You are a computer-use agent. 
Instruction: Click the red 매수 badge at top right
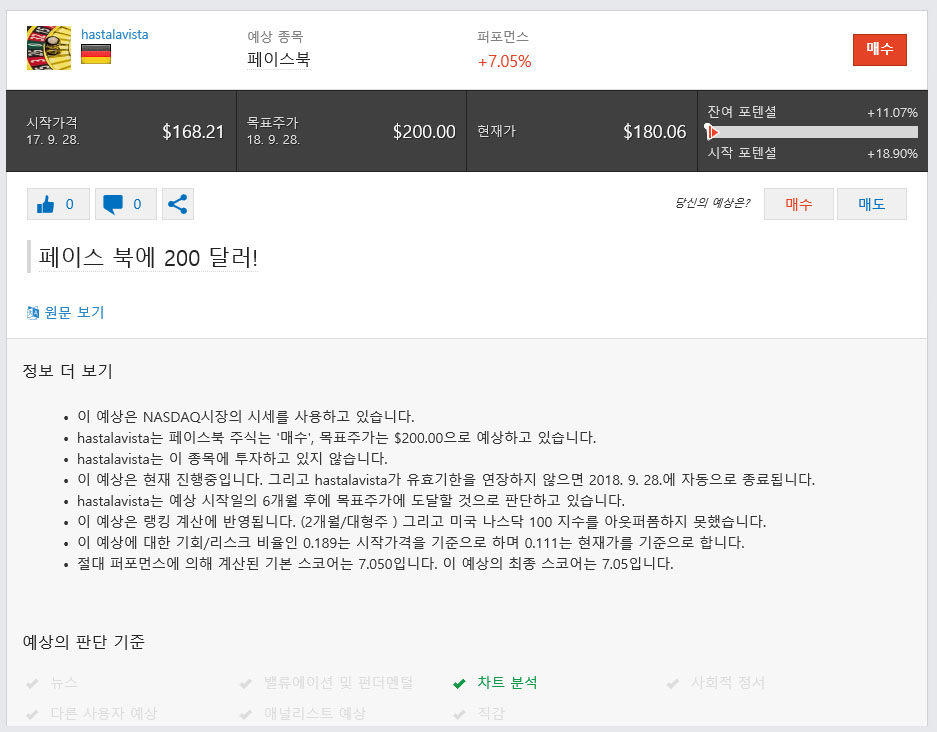(x=879, y=50)
